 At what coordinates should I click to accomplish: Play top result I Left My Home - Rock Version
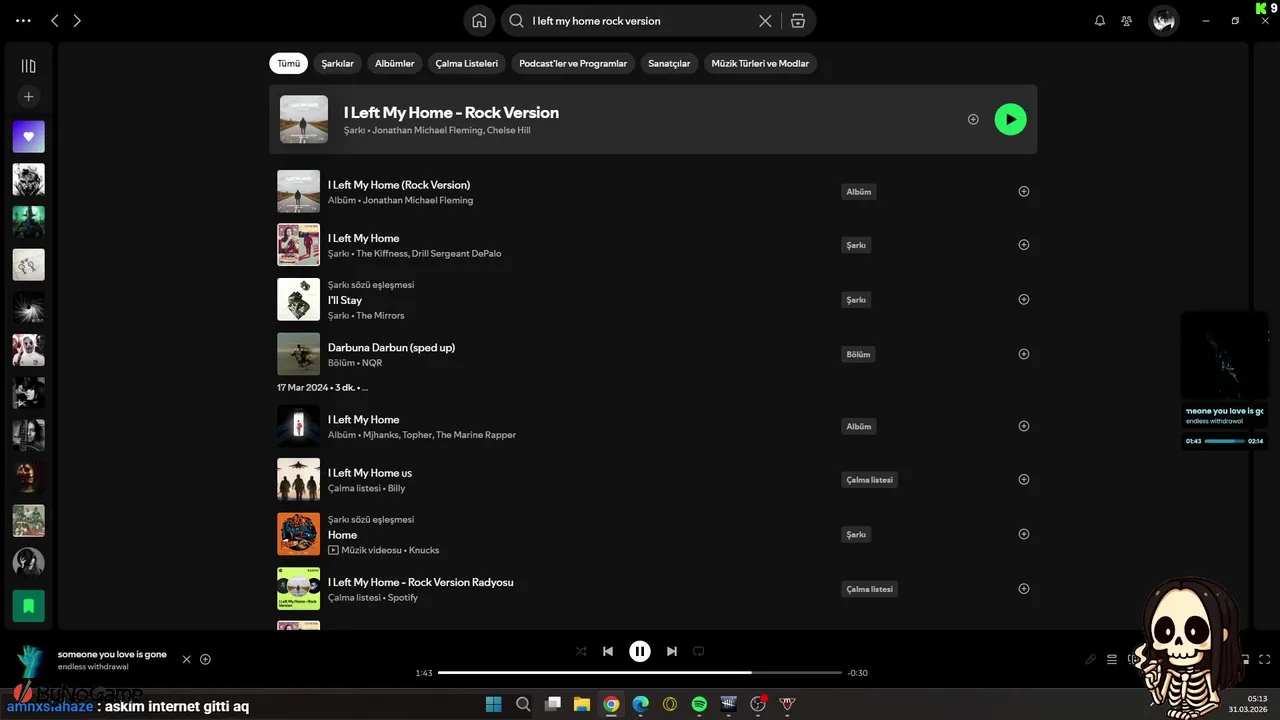(x=1010, y=119)
